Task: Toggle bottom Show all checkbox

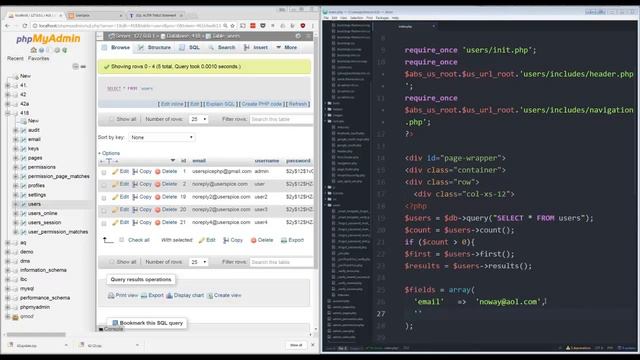Action: 111,262
